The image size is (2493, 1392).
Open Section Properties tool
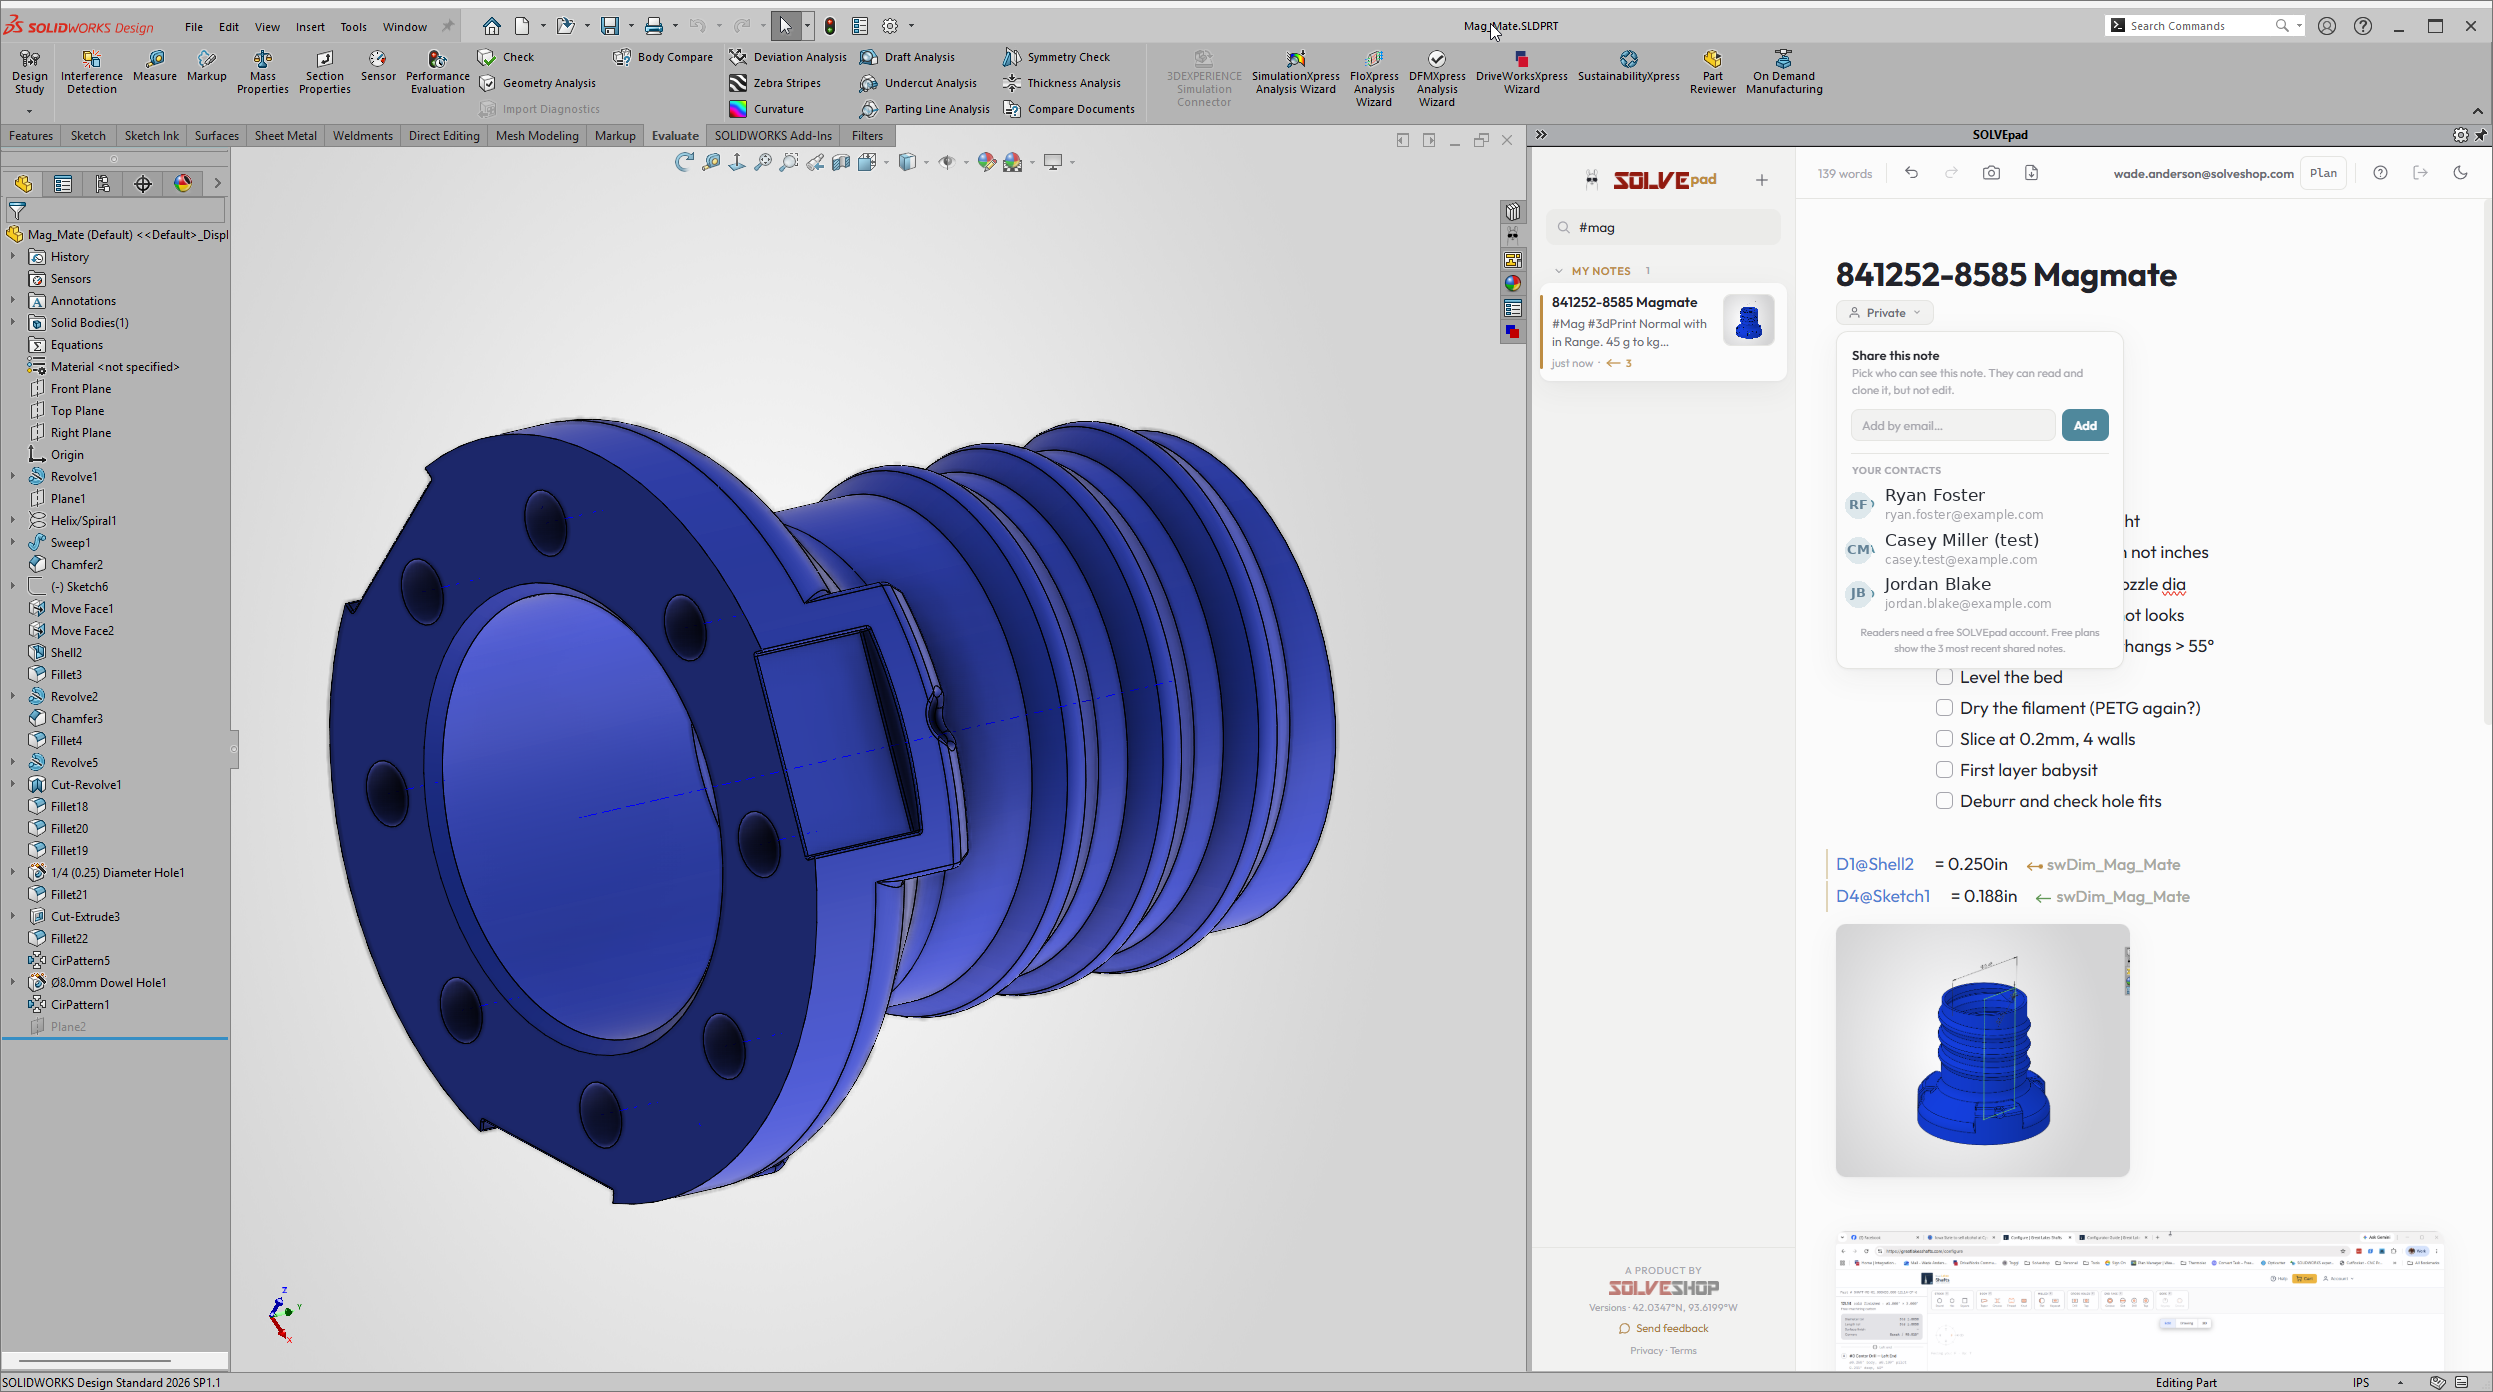pyautogui.click(x=324, y=73)
